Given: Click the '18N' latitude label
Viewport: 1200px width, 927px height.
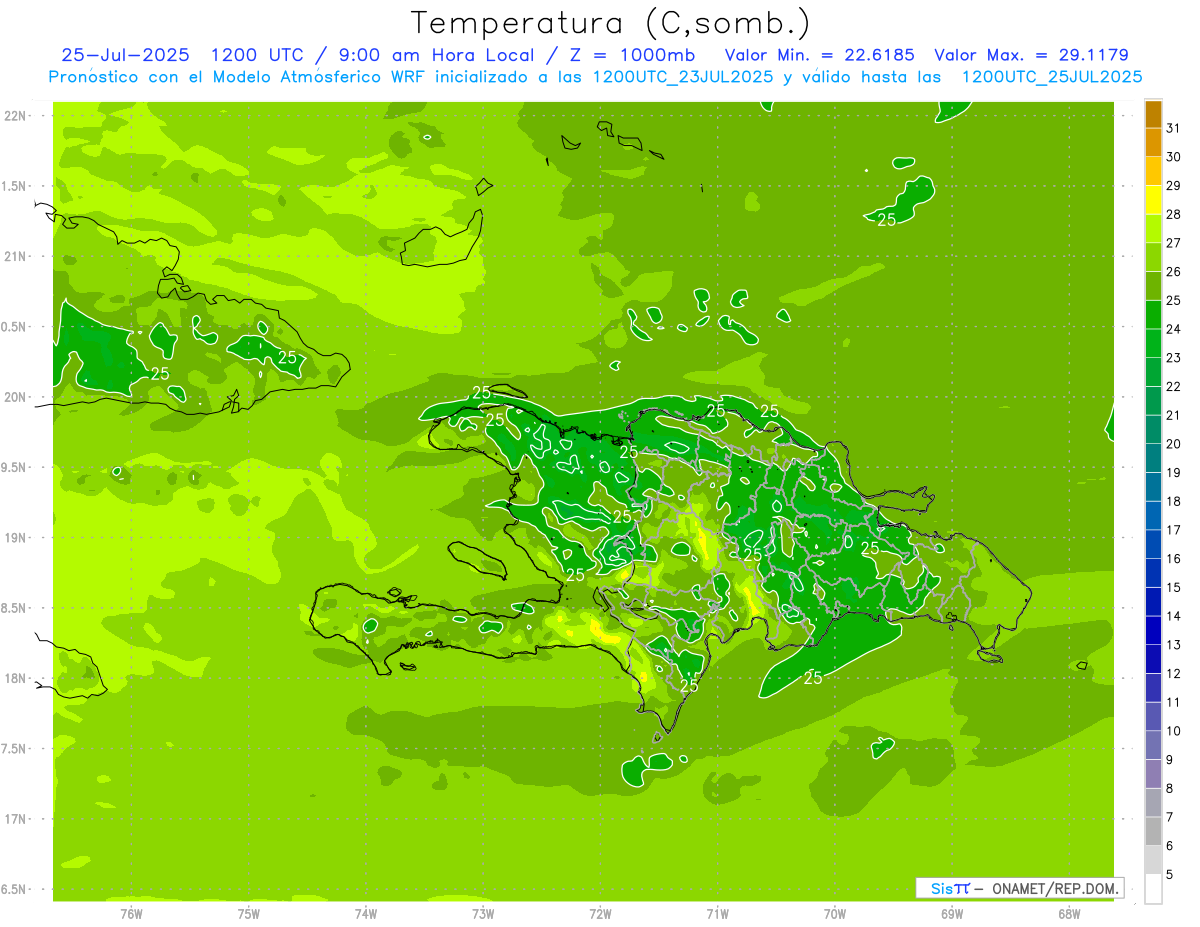Looking at the screenshot, I should (x=16, y=678).
